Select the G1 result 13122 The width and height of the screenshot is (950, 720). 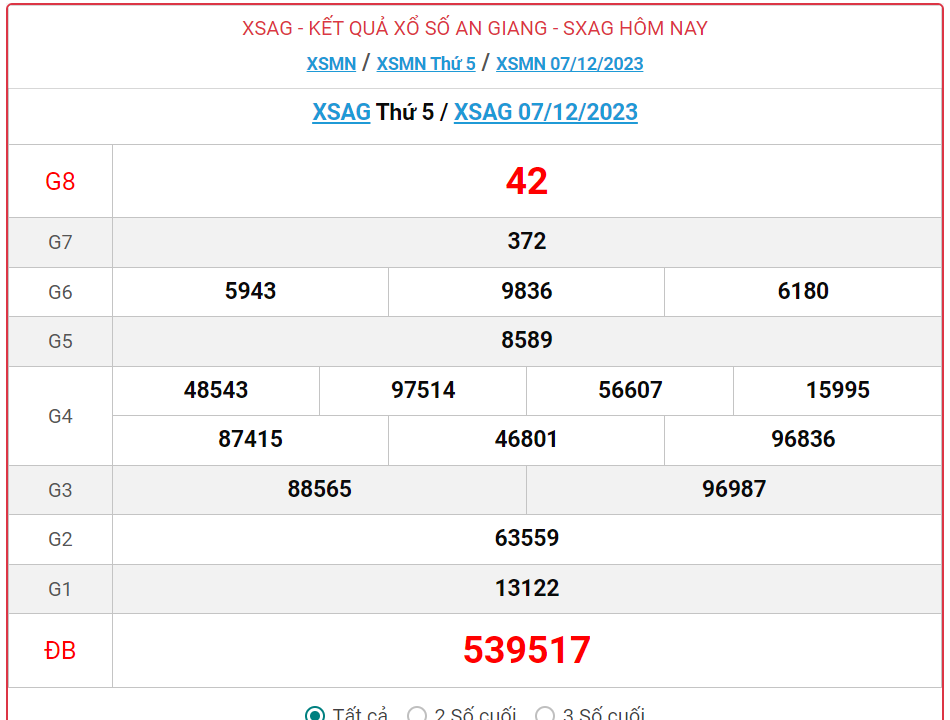pyautogui.click(x=526, y=588)
